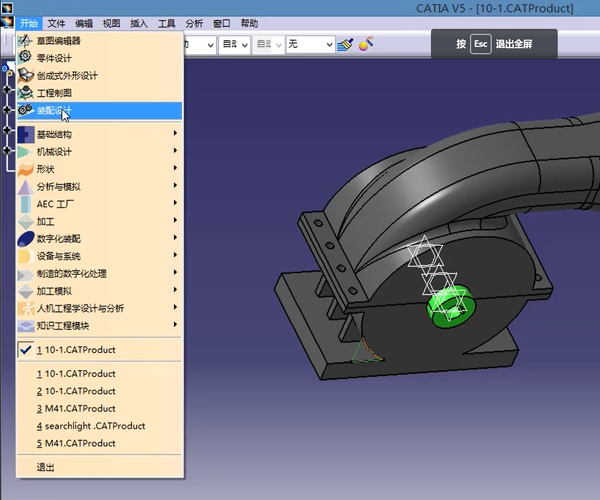The image size is (600, 500).
Task: Expand the third plus node in specification tree
Action: click(x=7, y=130)
